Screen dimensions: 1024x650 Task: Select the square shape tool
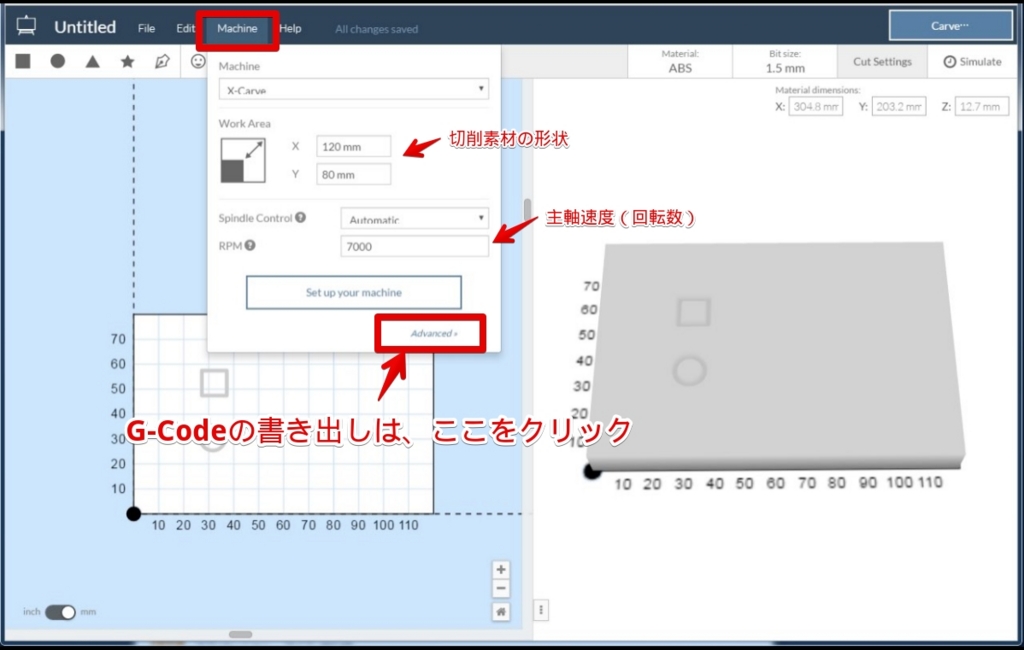(x=23, y=61)
